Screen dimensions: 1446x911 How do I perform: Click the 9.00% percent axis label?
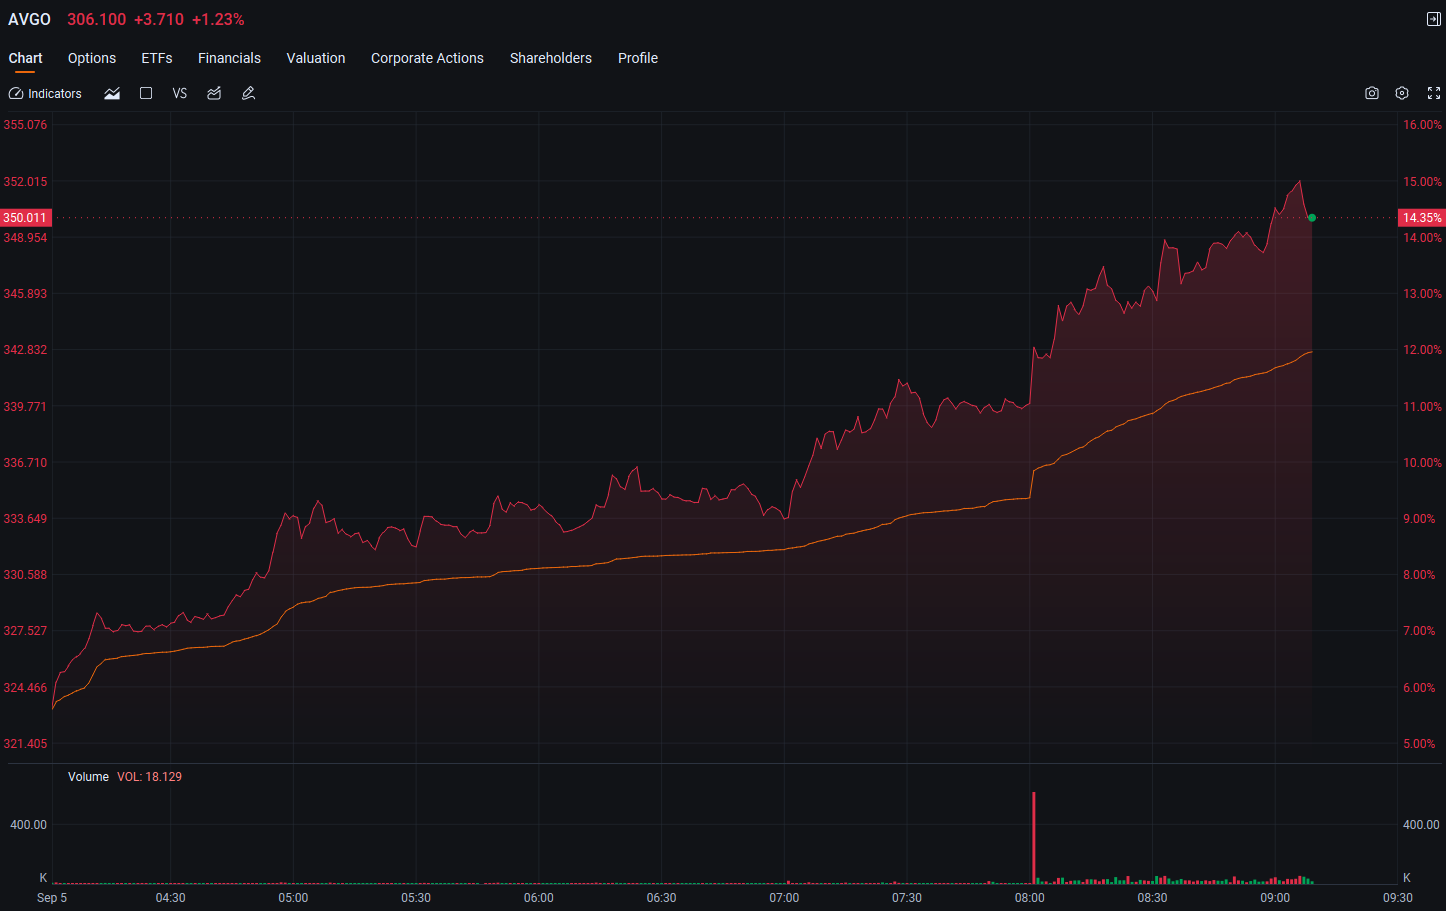pyautogui.click(x=1419, y=519)
